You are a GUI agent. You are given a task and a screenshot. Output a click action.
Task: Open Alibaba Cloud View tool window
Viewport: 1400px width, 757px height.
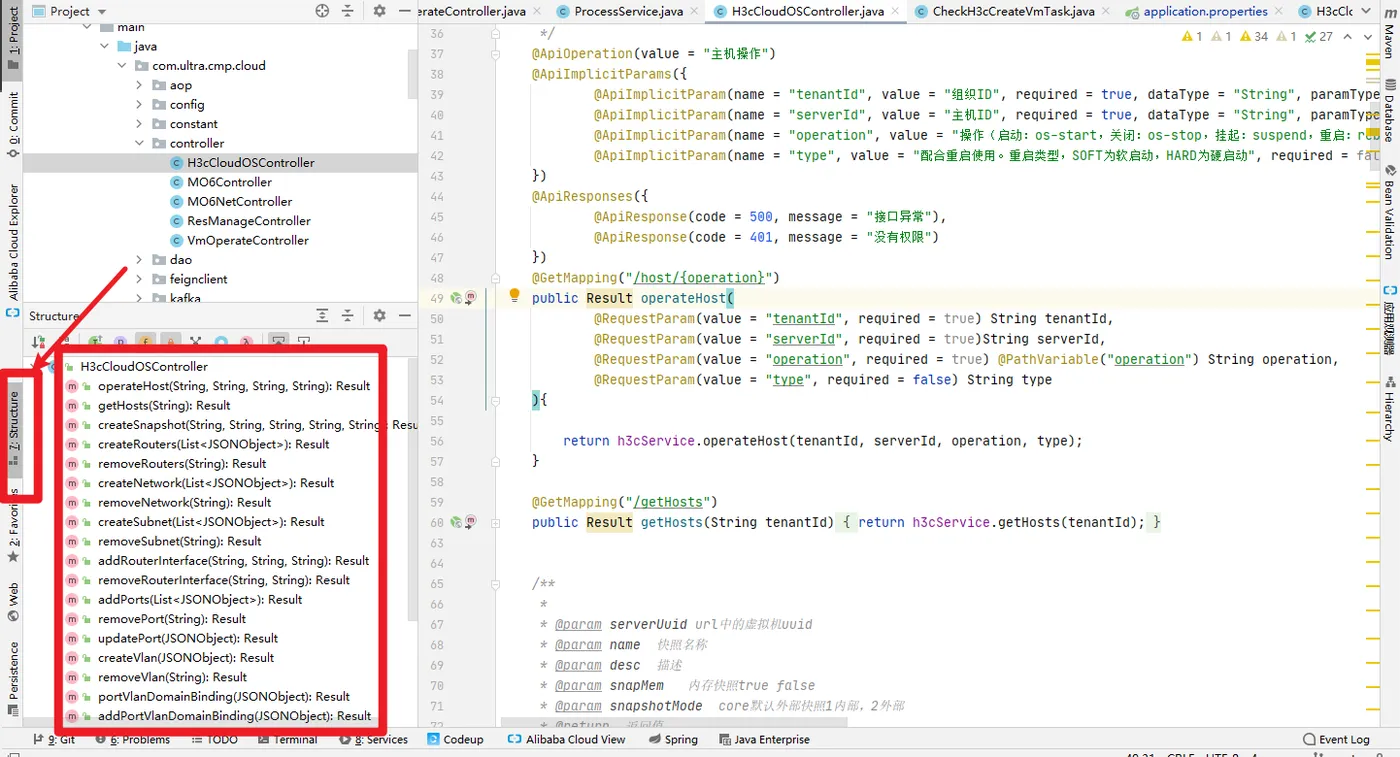pyautogui.click(x=567, y=740)
